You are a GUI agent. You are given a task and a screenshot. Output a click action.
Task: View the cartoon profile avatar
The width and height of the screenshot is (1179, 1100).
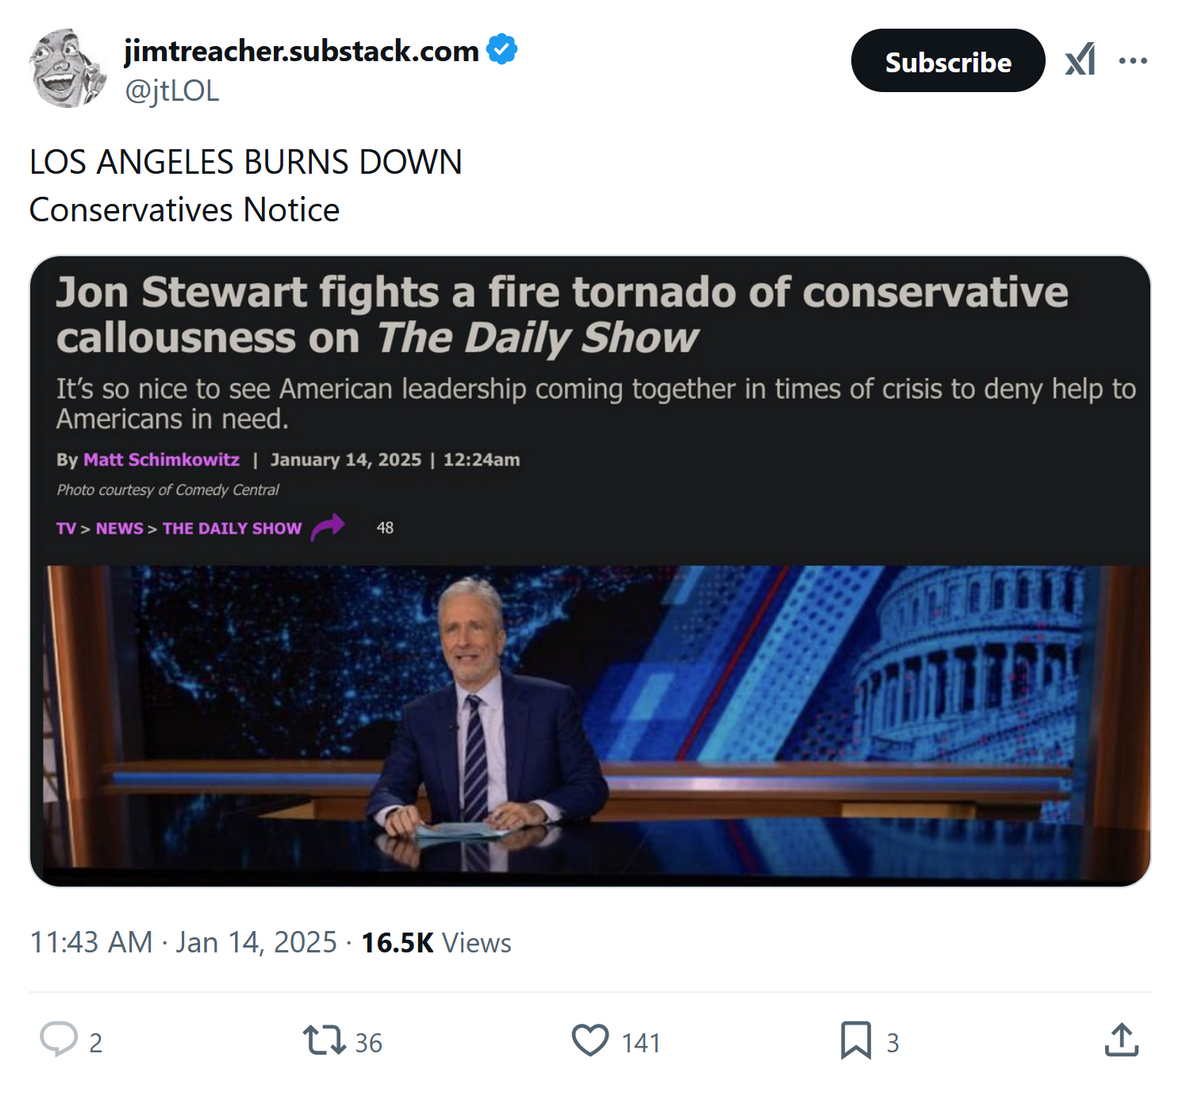pos(67,68)
